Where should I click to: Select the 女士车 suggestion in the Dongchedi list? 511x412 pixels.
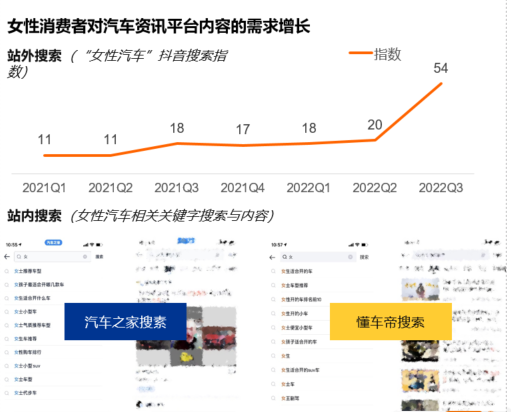coord(288,384)
